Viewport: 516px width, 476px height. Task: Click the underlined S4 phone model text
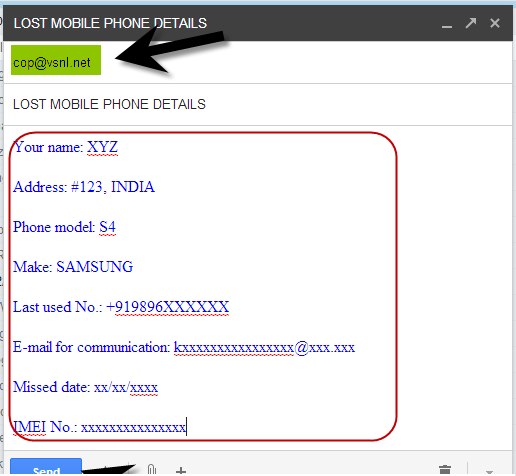[107, 227]
